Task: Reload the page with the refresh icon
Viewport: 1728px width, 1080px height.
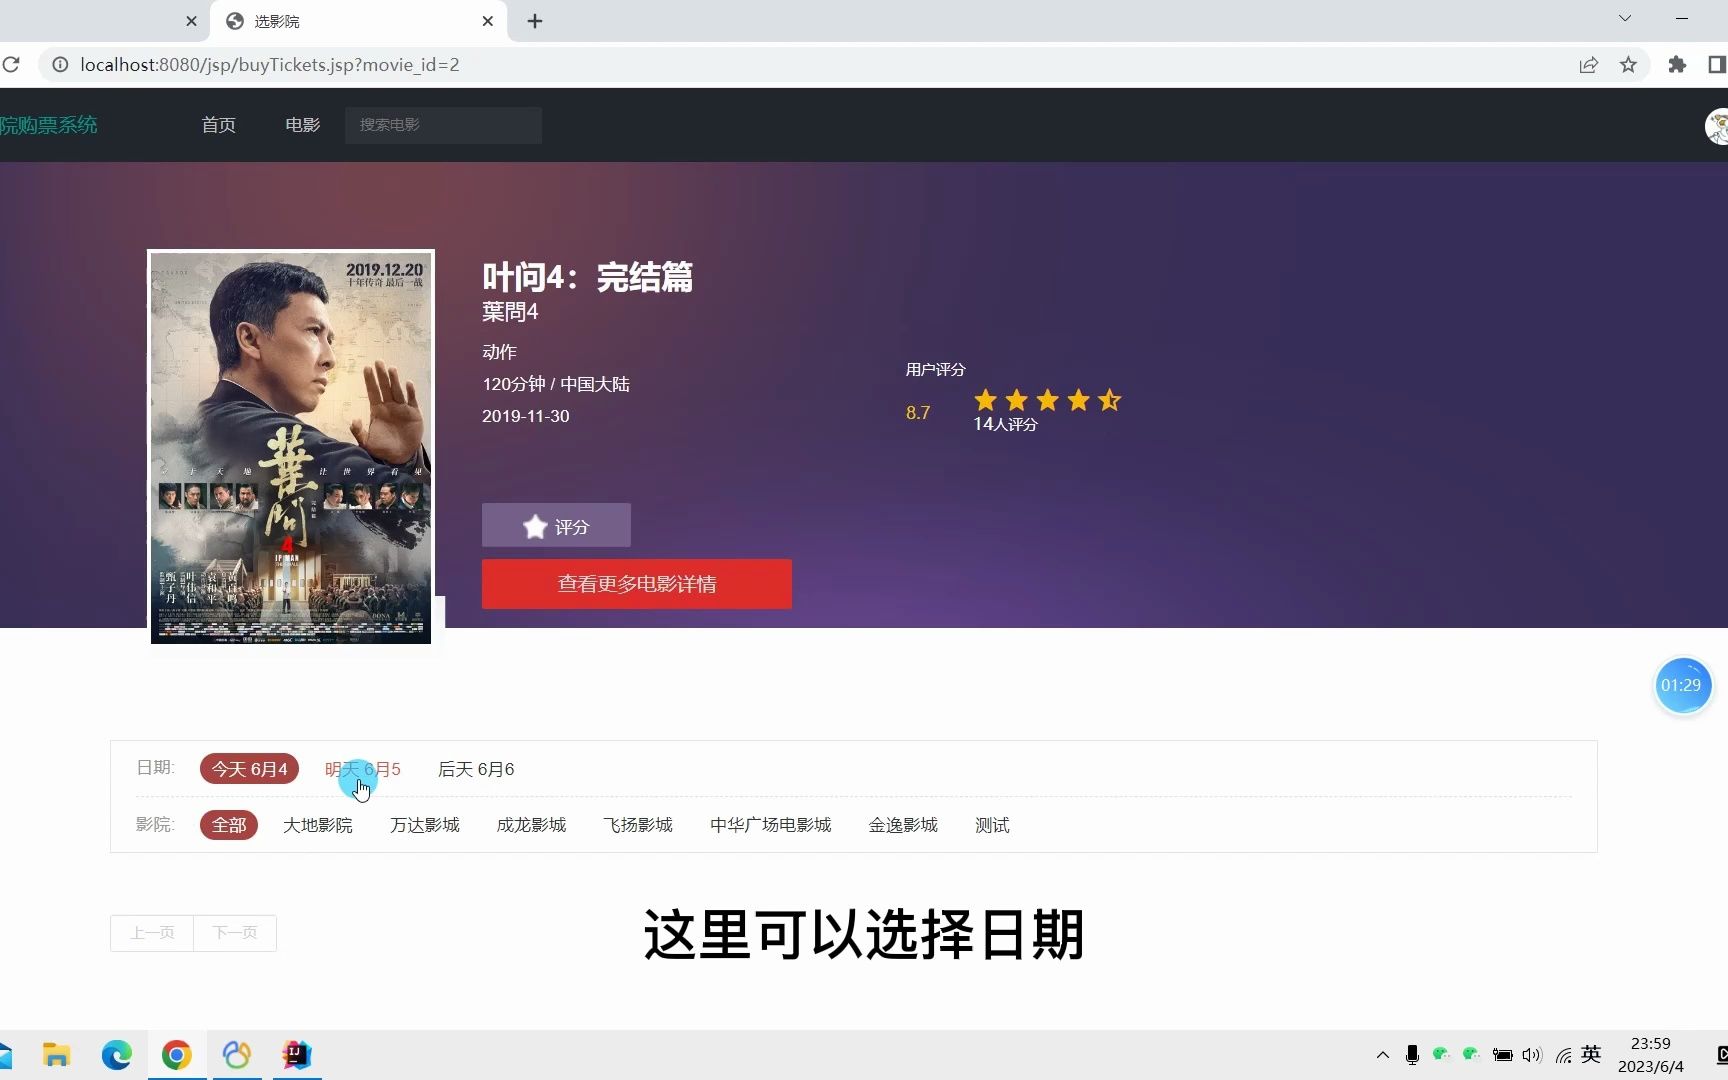Action: pos(11,65)
